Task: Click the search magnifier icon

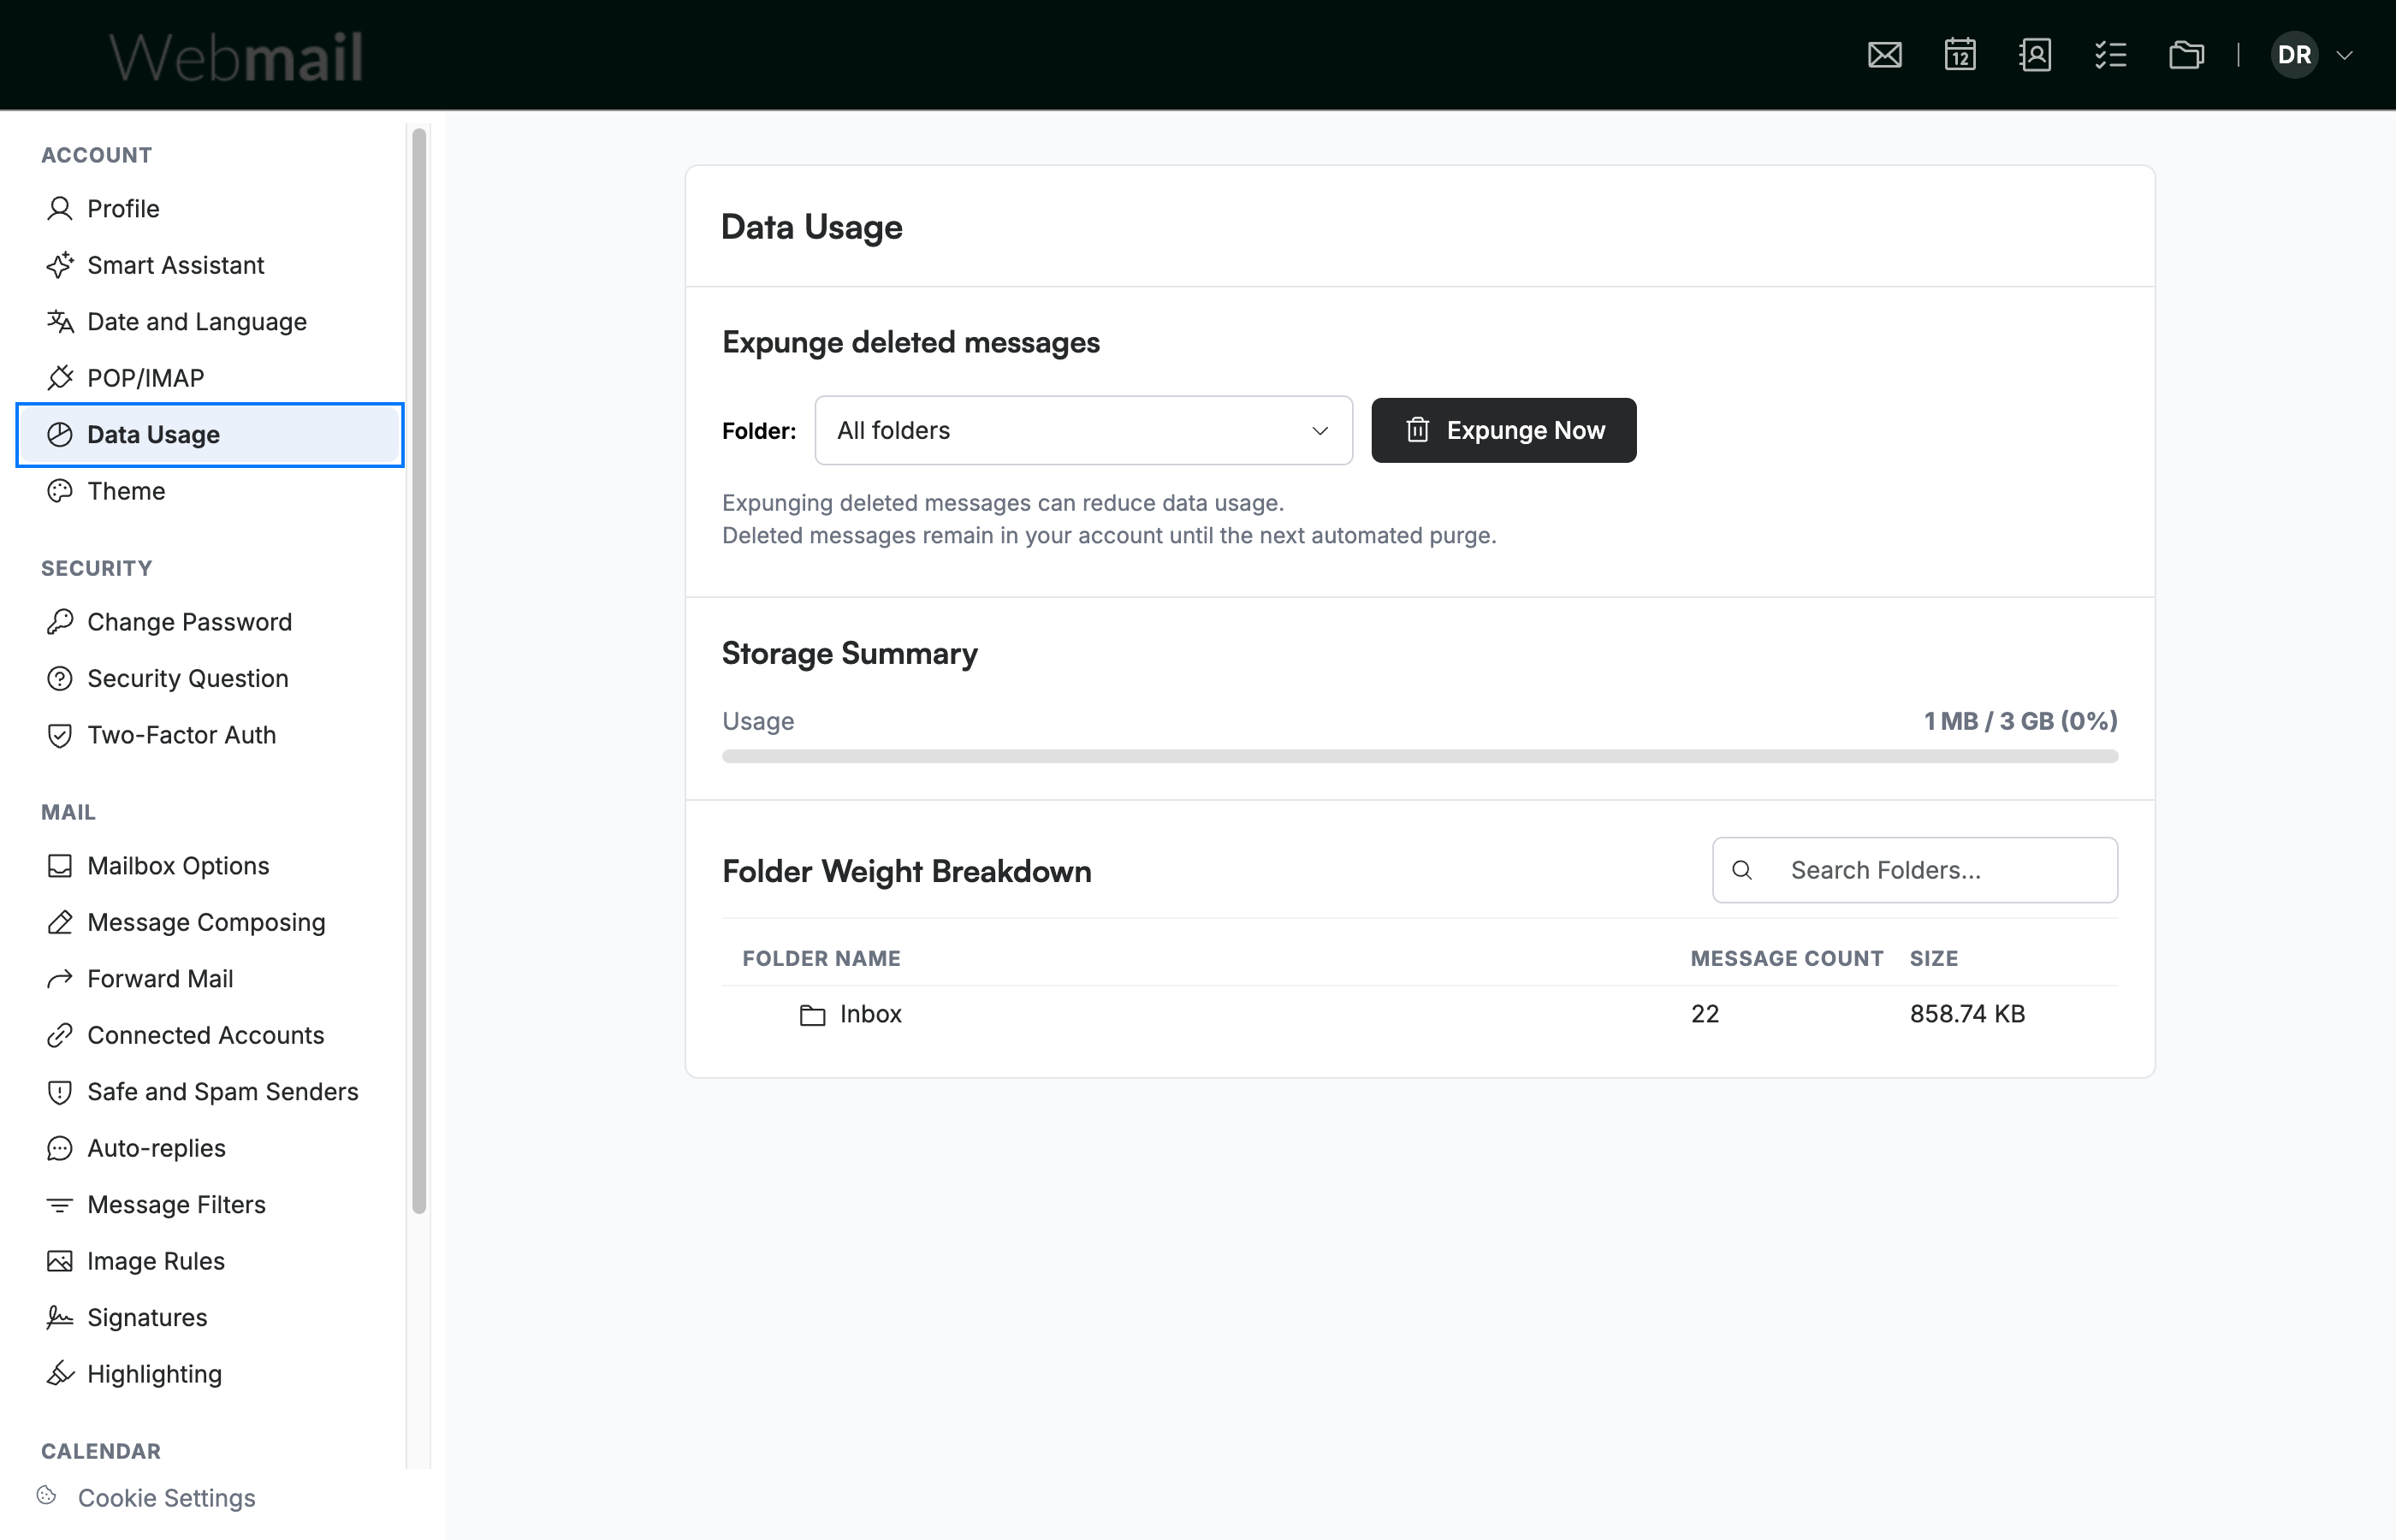Action: tap(1742, 870)
